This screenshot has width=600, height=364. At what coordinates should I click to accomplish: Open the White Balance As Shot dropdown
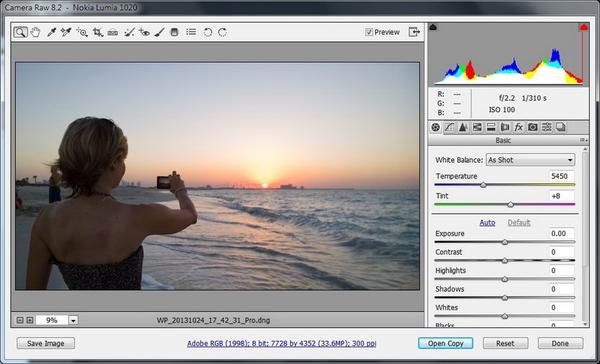pyautogui.click(x=530, y=160)
